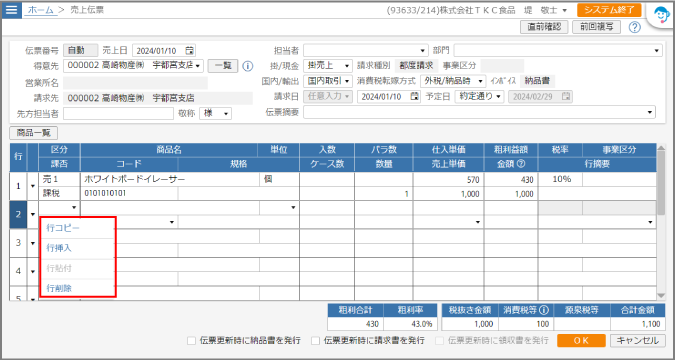Click the 金額 help question mark icon
The image size is (675, 360).
click(521, 164)
